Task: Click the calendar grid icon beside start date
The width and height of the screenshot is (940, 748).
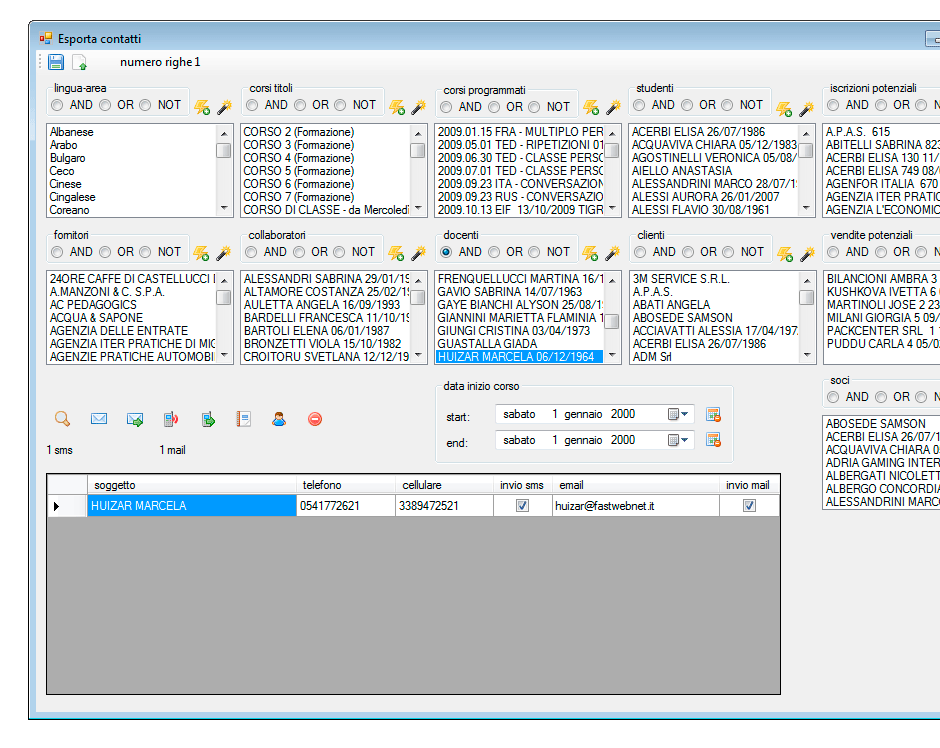Action: click(713, 414)
